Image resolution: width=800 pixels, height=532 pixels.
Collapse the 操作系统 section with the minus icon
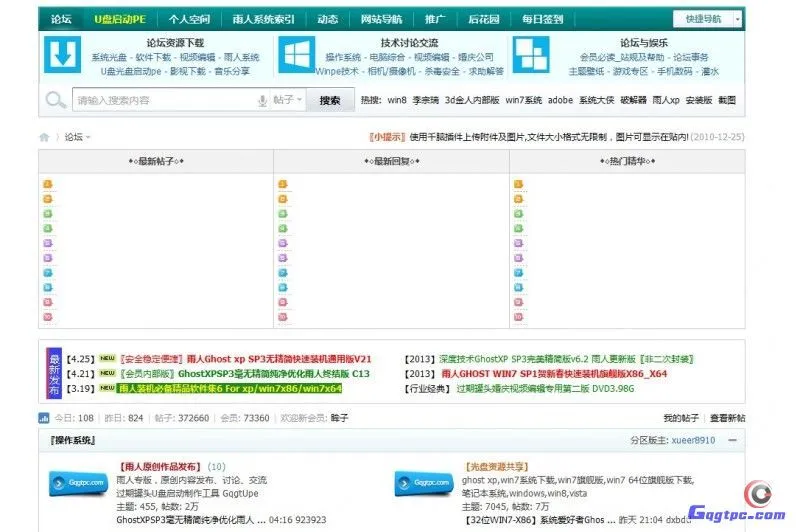(x=732, y=440)
